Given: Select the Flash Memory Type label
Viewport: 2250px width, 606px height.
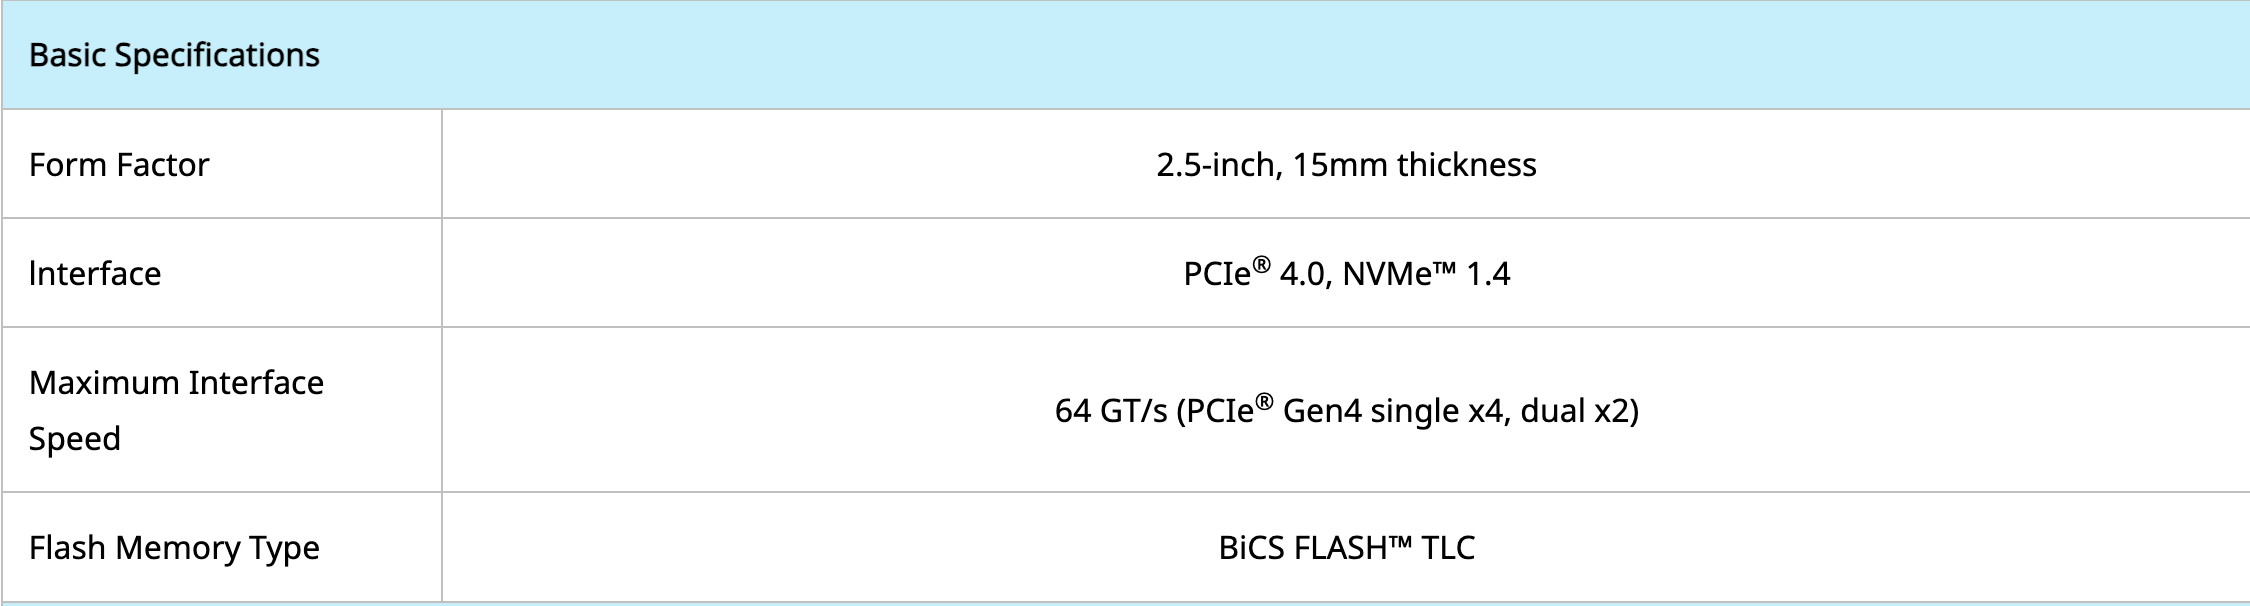Looking at the screenshot, I should pyautogui.click(x=174, y=548).
